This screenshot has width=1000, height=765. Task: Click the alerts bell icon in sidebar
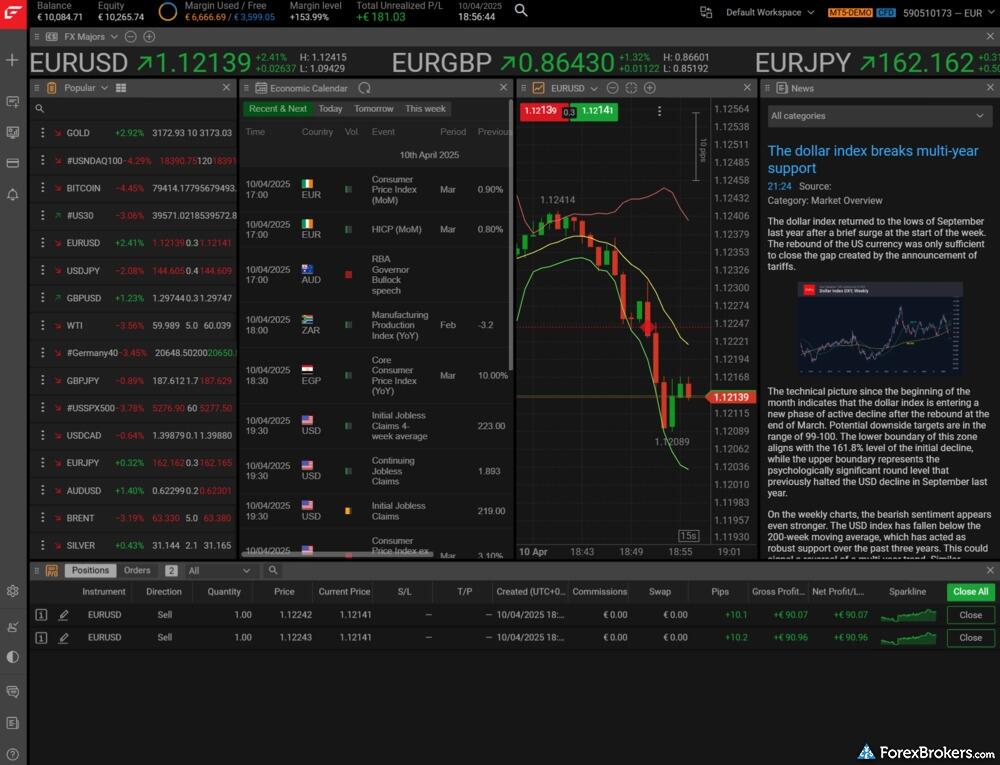13,194
